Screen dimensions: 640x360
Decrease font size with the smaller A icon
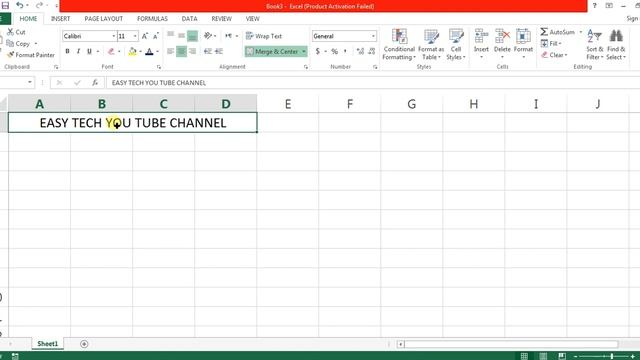point(156,36)
